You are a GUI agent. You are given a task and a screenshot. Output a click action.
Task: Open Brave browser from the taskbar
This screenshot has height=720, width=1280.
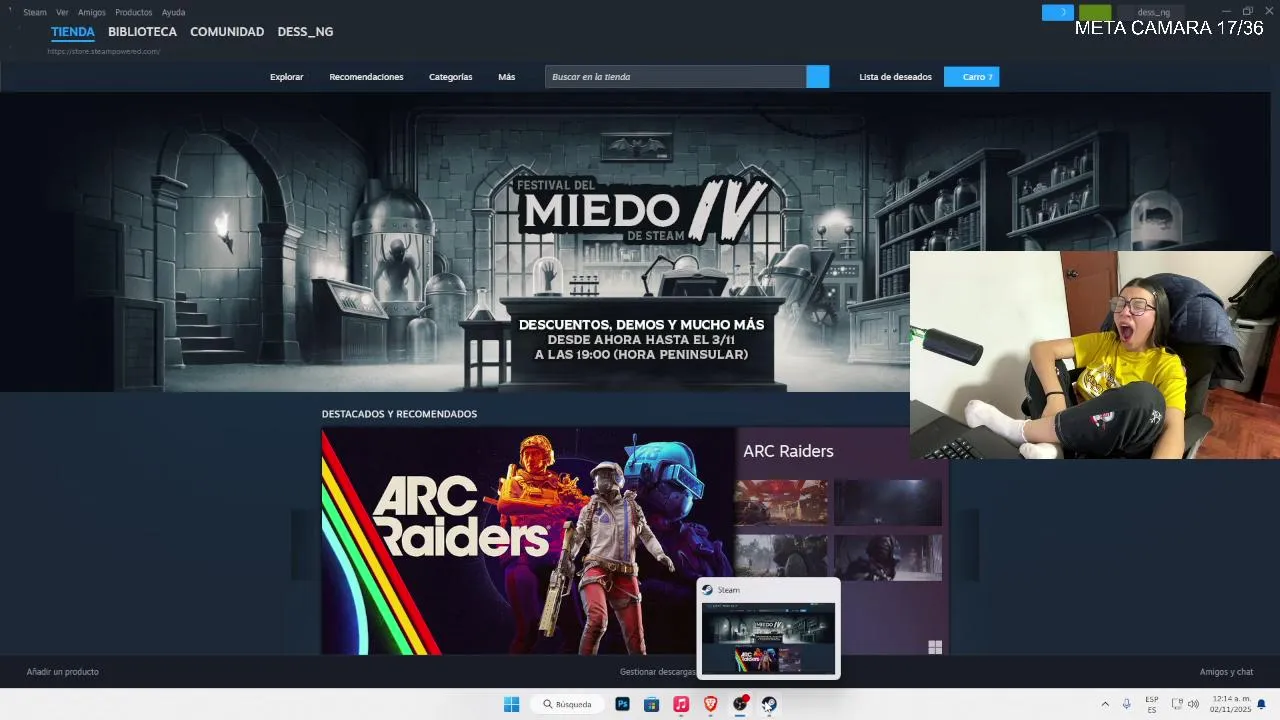coord(711,704)
